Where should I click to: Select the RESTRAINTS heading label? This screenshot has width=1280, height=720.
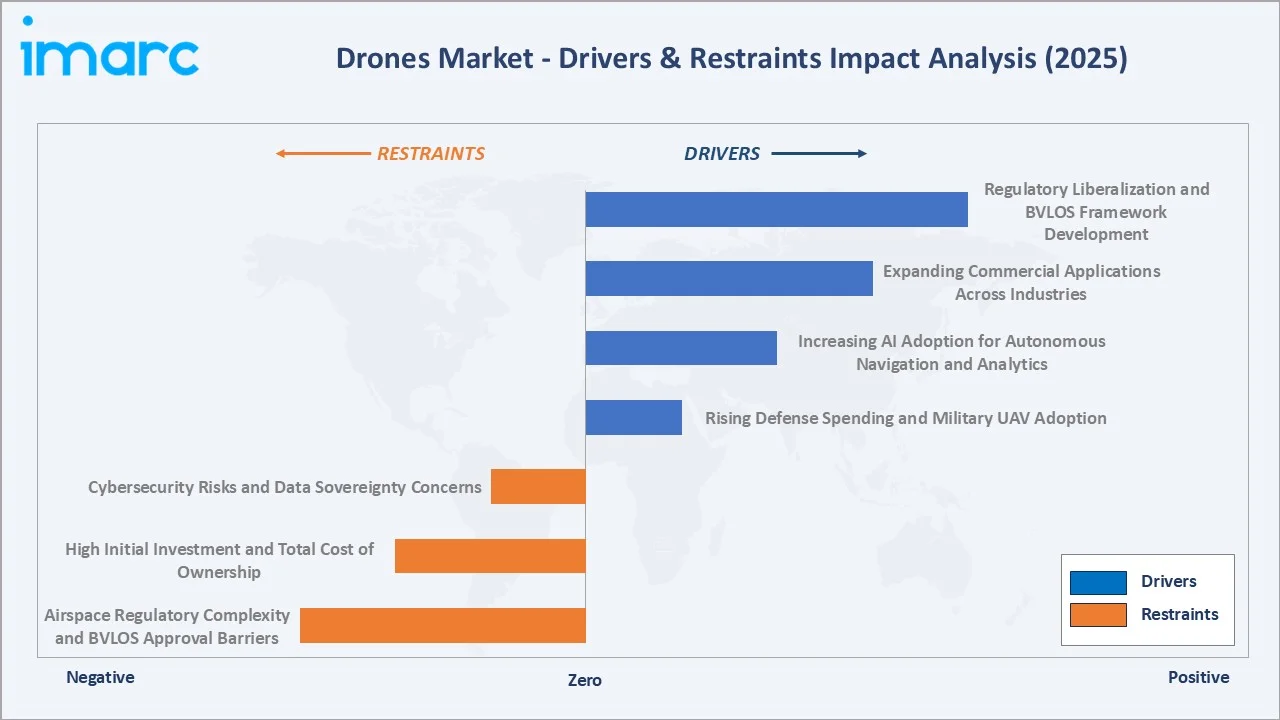(430, 154)
